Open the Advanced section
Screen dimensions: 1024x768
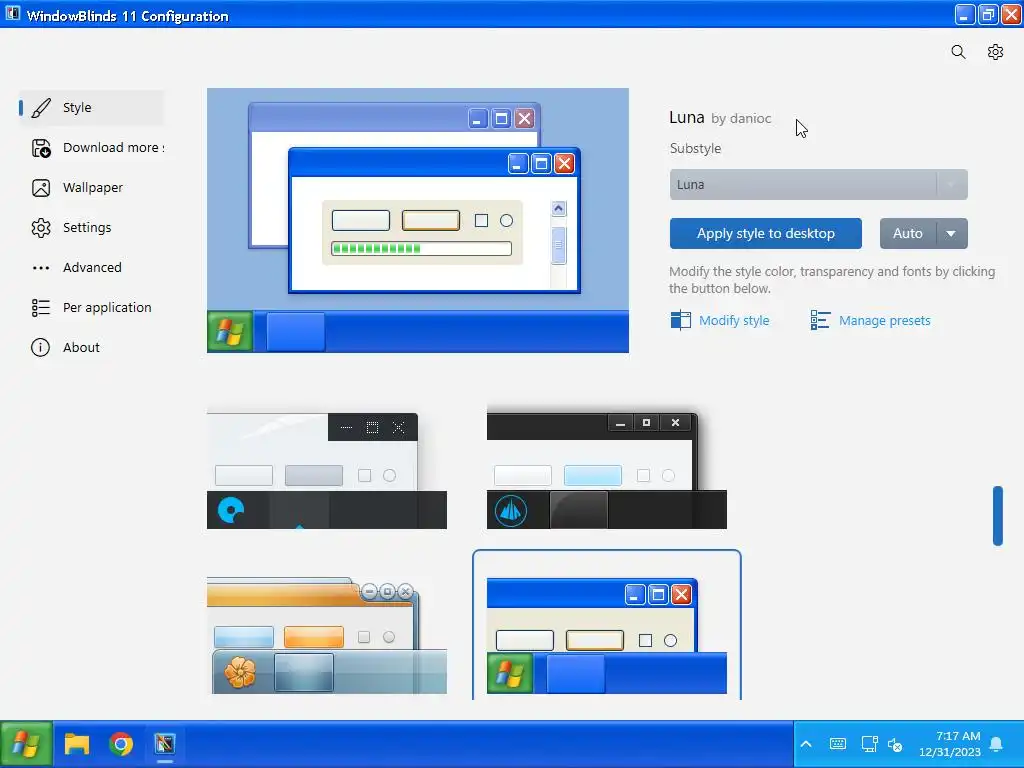click(92, 268)
